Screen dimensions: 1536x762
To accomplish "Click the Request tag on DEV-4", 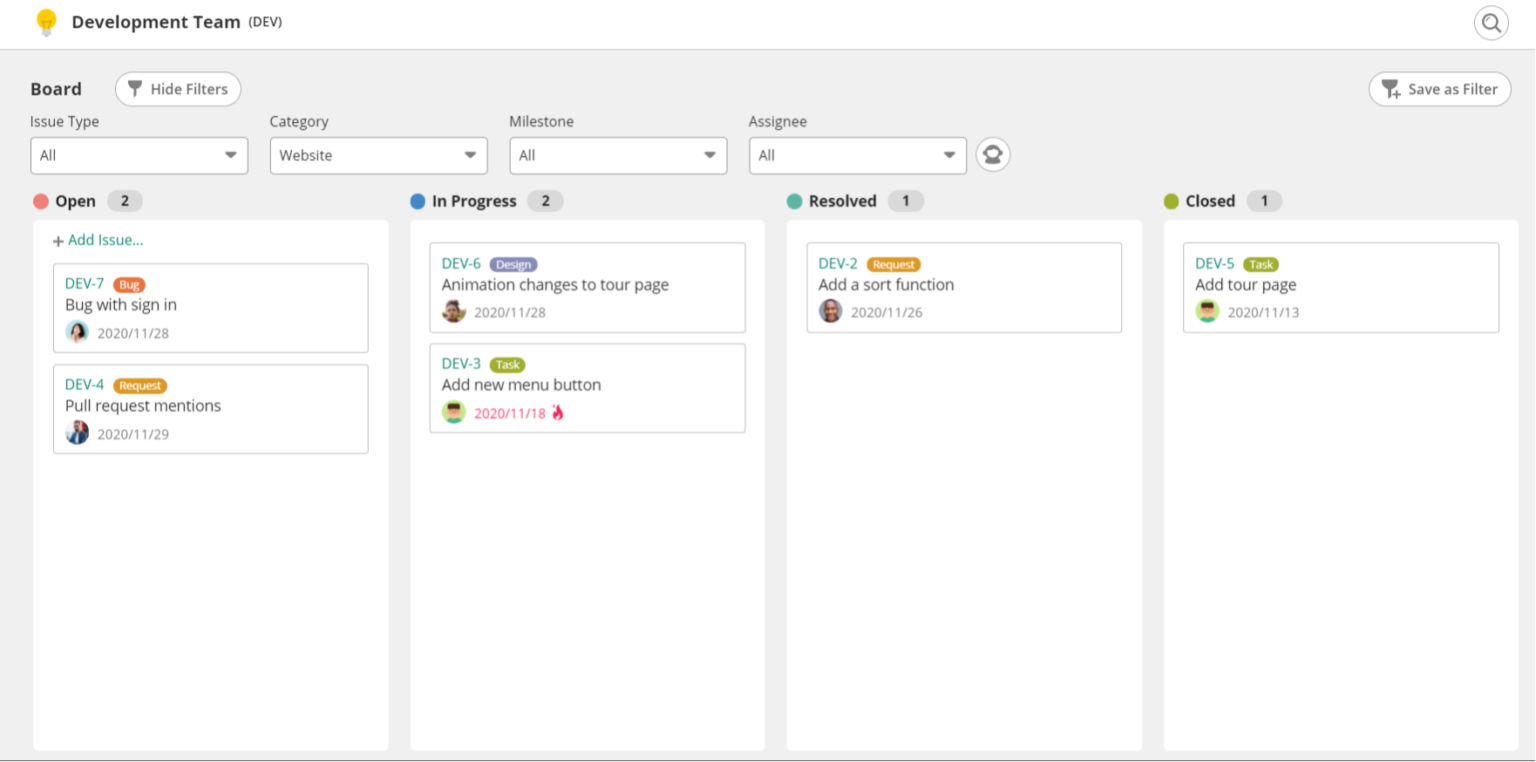I will pyautogui.click(x=140, y=386).
